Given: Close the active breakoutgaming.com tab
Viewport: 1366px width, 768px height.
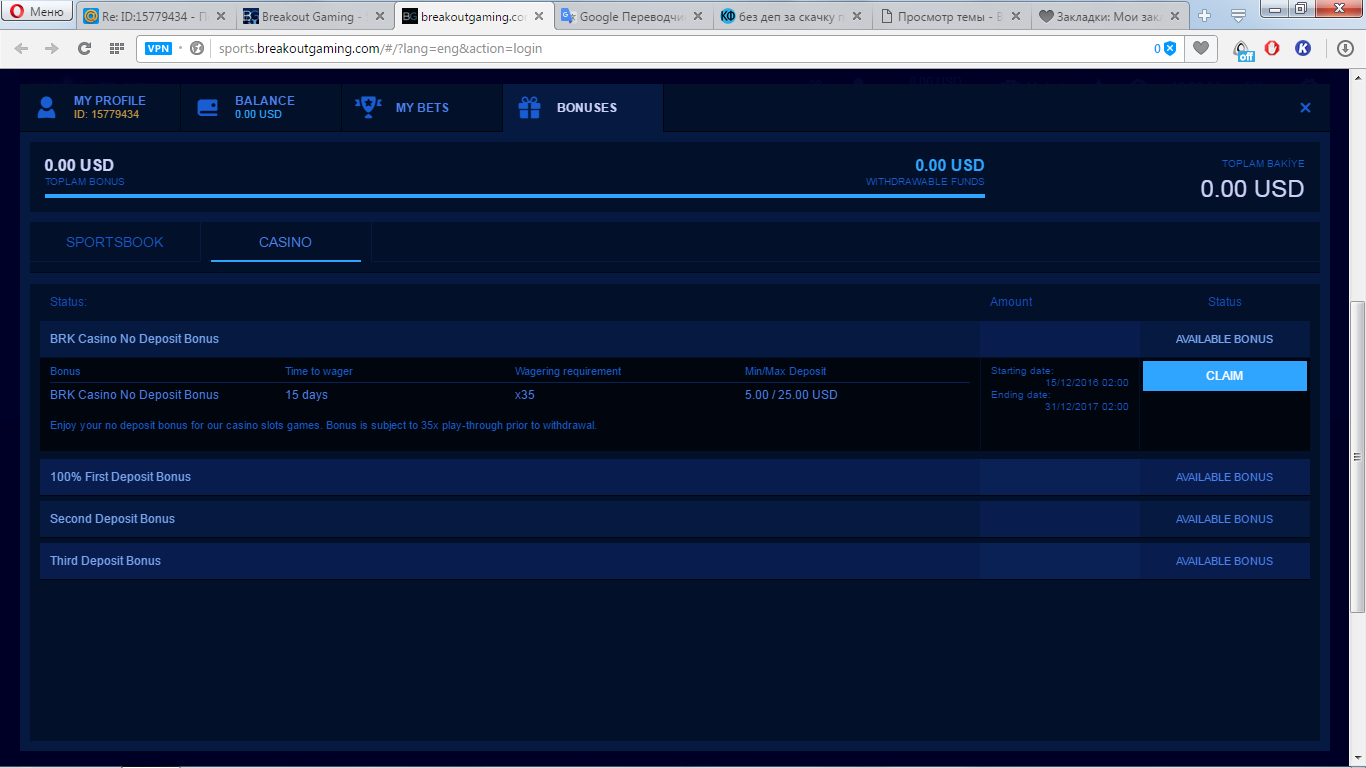Looking at the screenshot, I should point(540,16).
